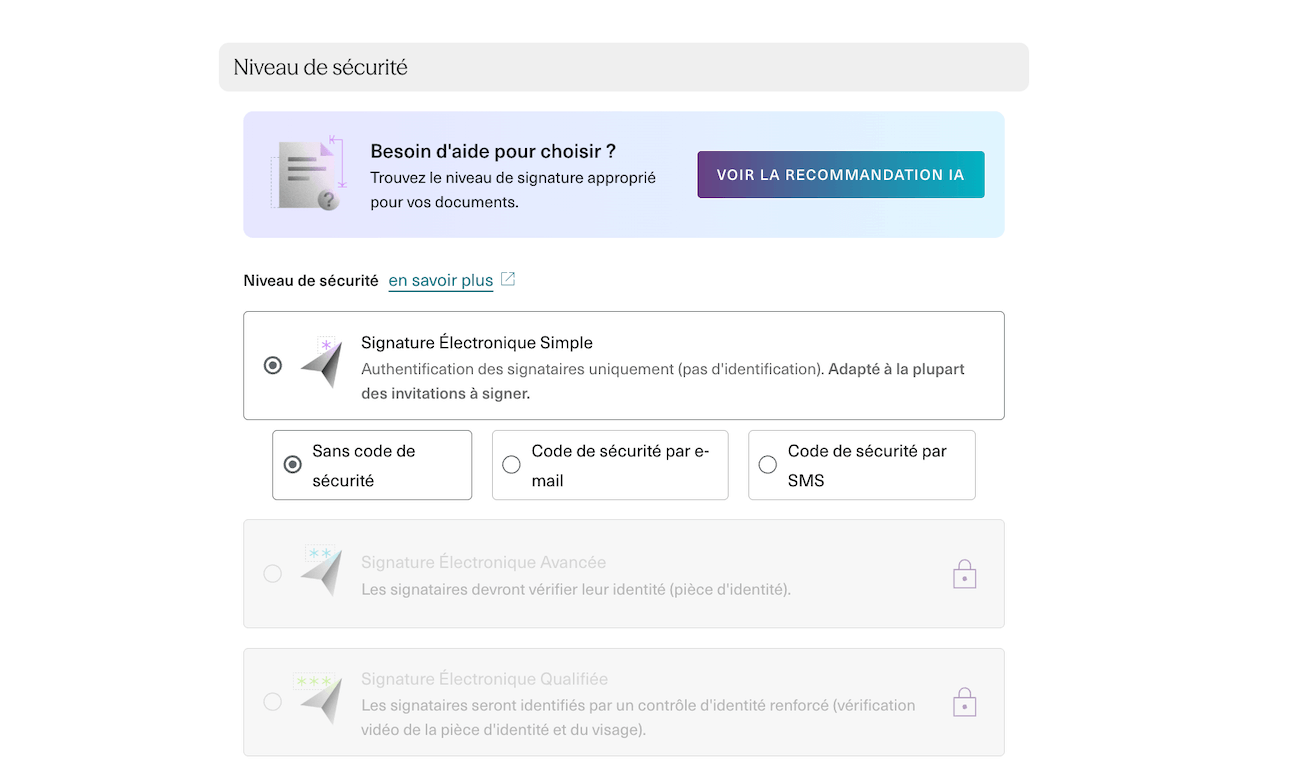
Task: Click the document help illustration icon
Action: (308, 175)
